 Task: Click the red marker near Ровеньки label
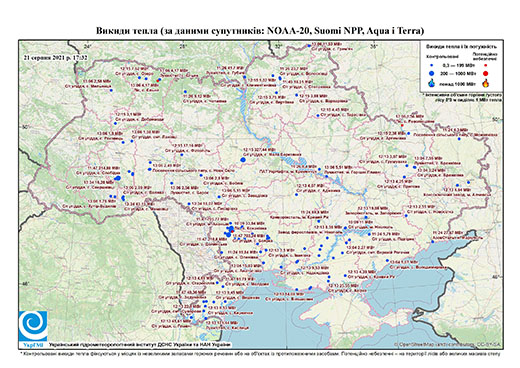click(402, 125)
